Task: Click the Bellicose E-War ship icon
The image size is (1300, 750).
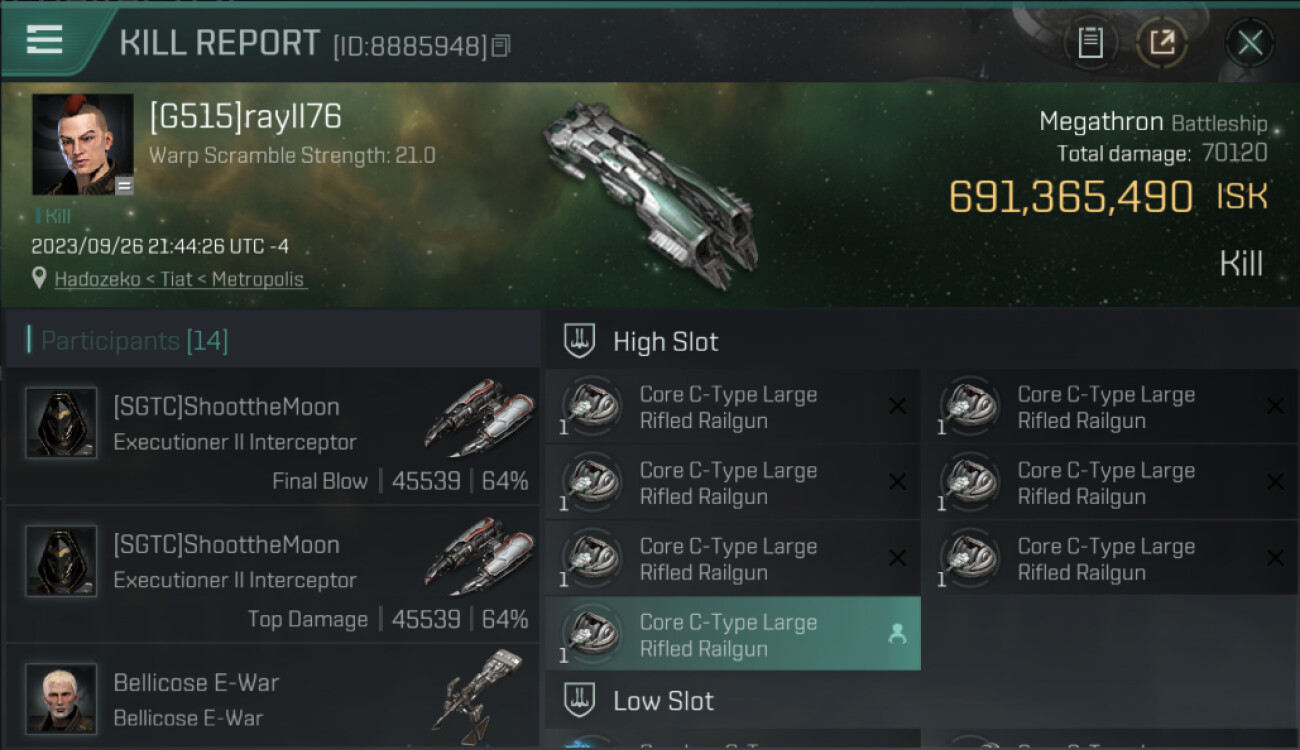Action: (x=478, y=697)
